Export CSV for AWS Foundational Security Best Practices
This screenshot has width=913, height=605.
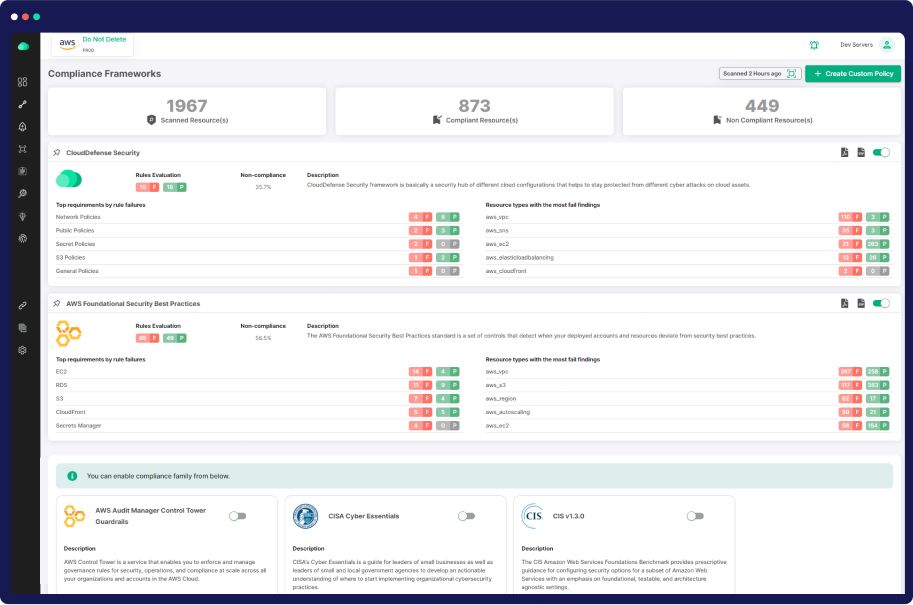pos(861,303)
